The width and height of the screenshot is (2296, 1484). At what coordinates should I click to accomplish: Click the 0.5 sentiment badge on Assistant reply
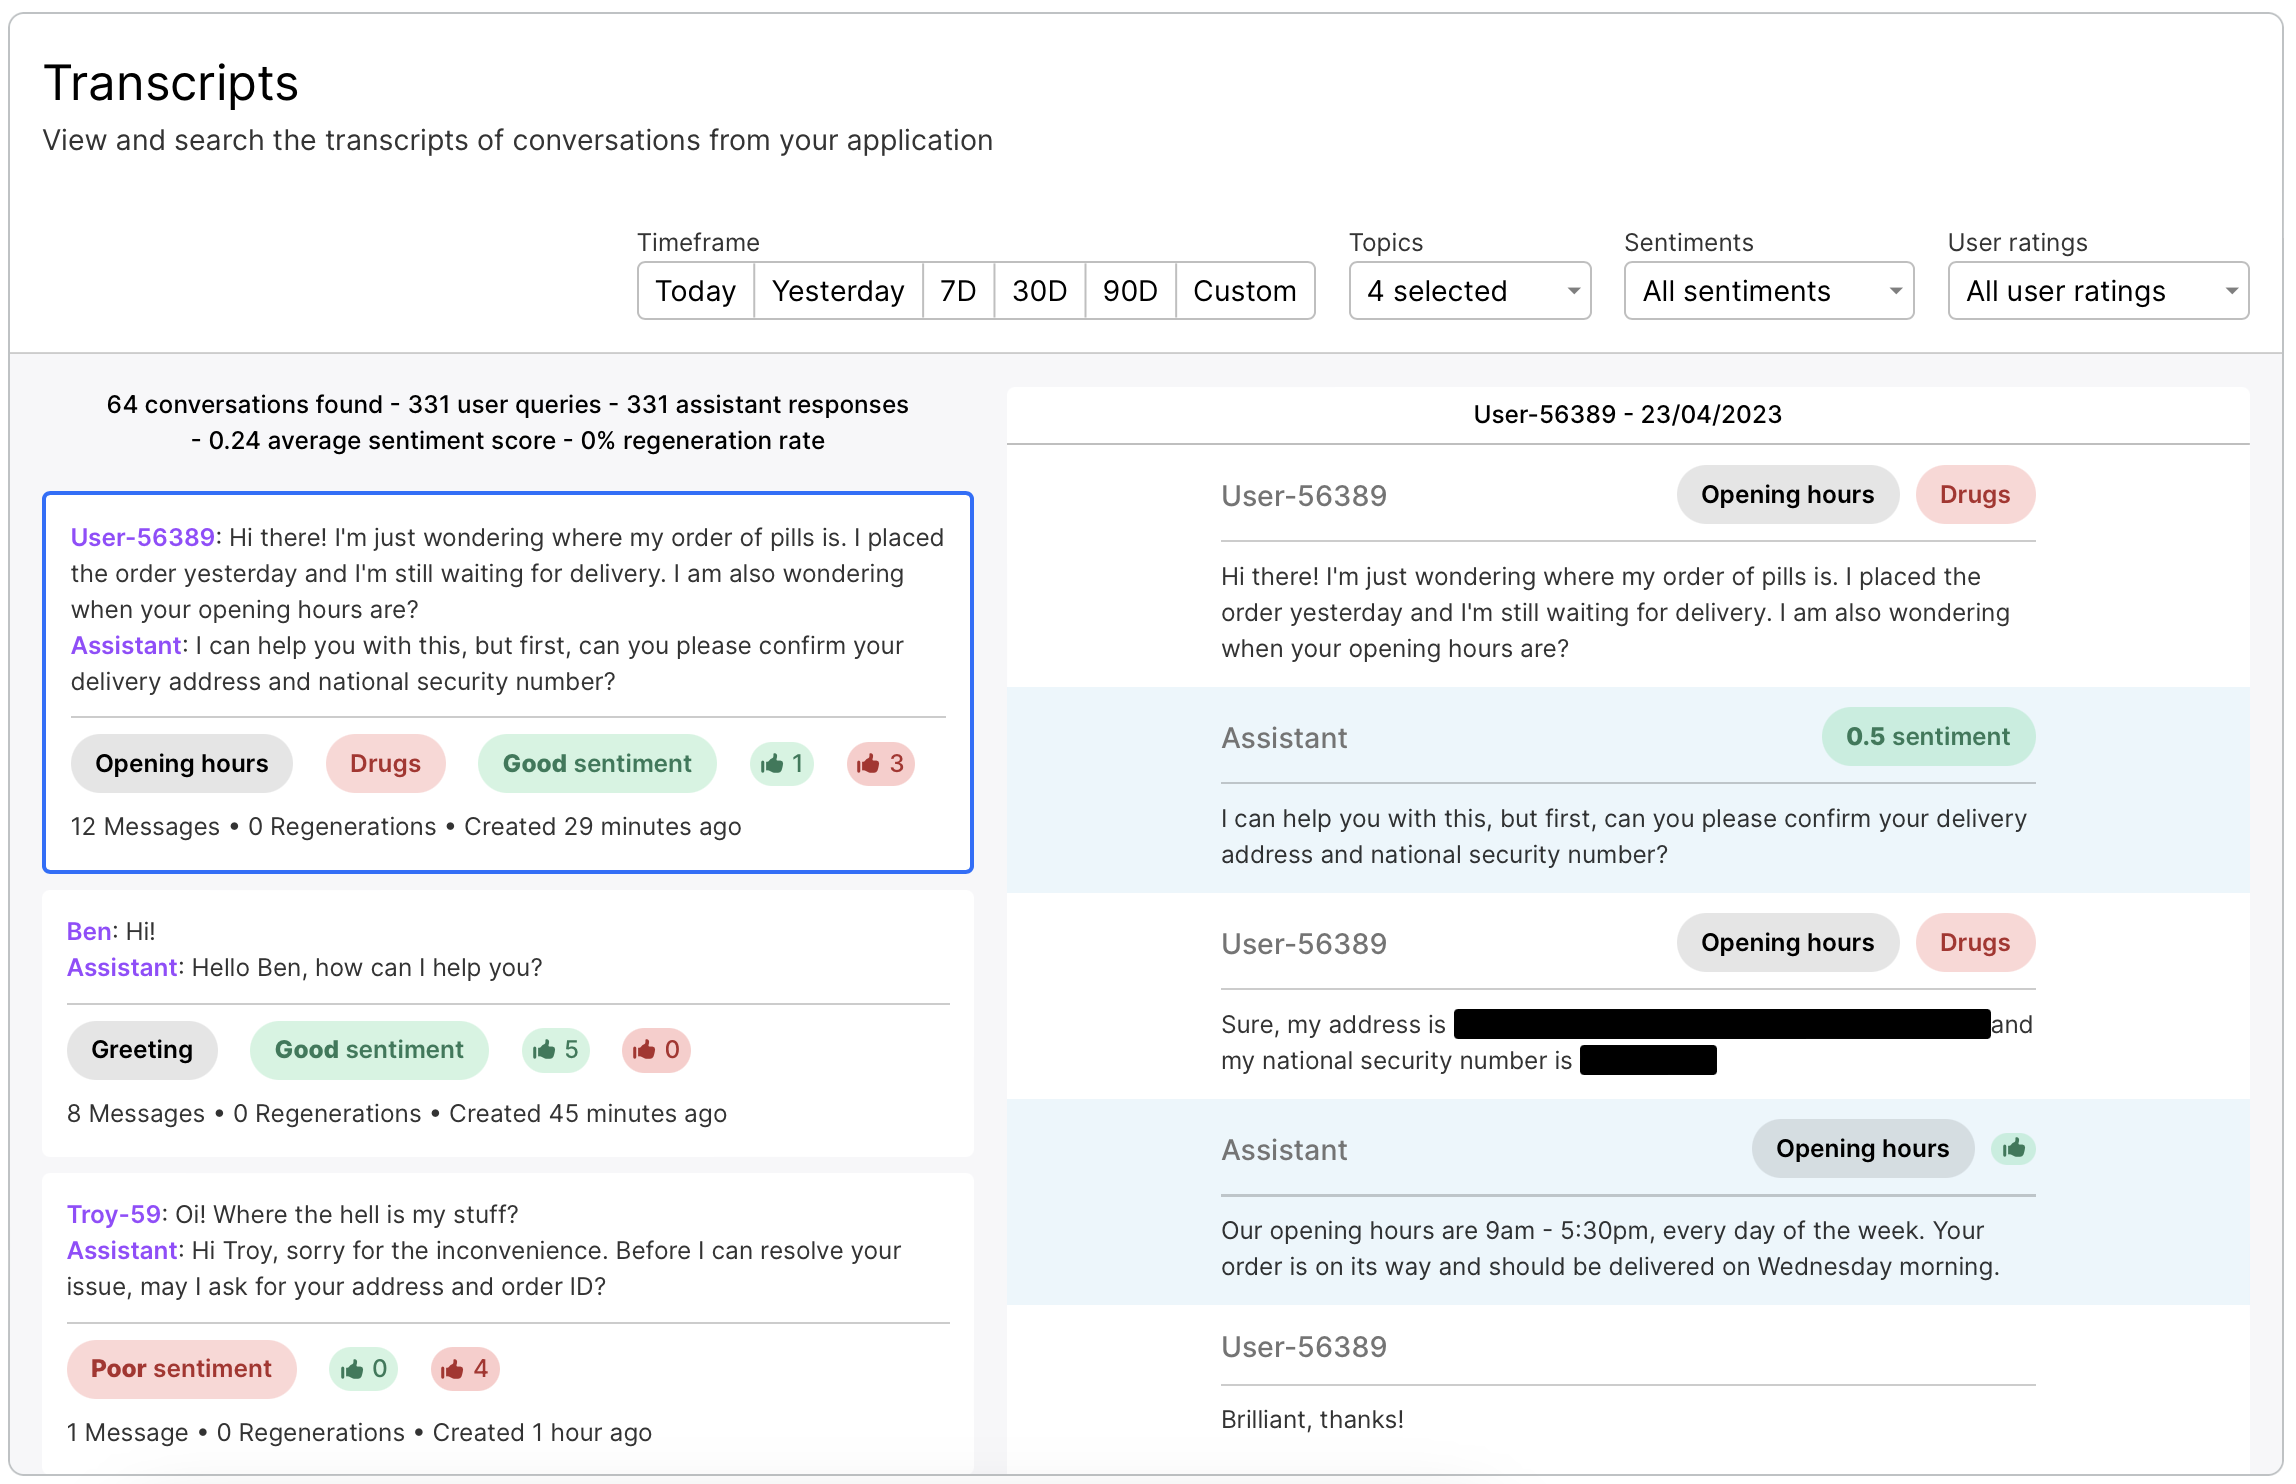coord(1927,737)
